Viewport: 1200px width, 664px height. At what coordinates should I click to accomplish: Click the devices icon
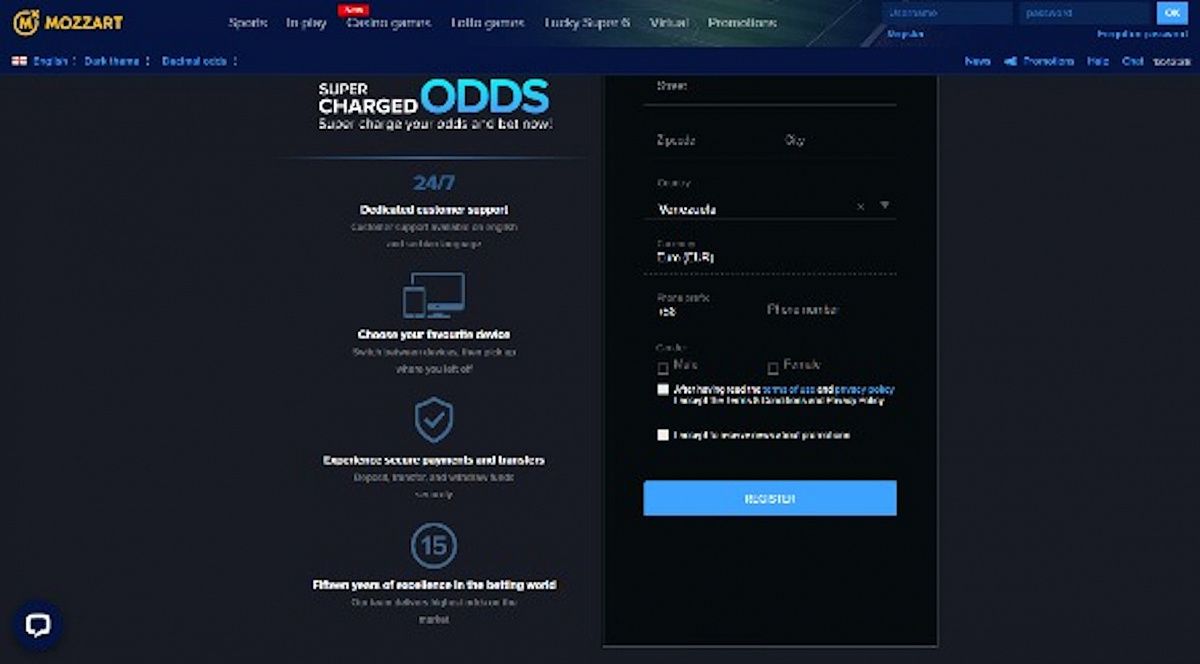(x=434, y=296)
